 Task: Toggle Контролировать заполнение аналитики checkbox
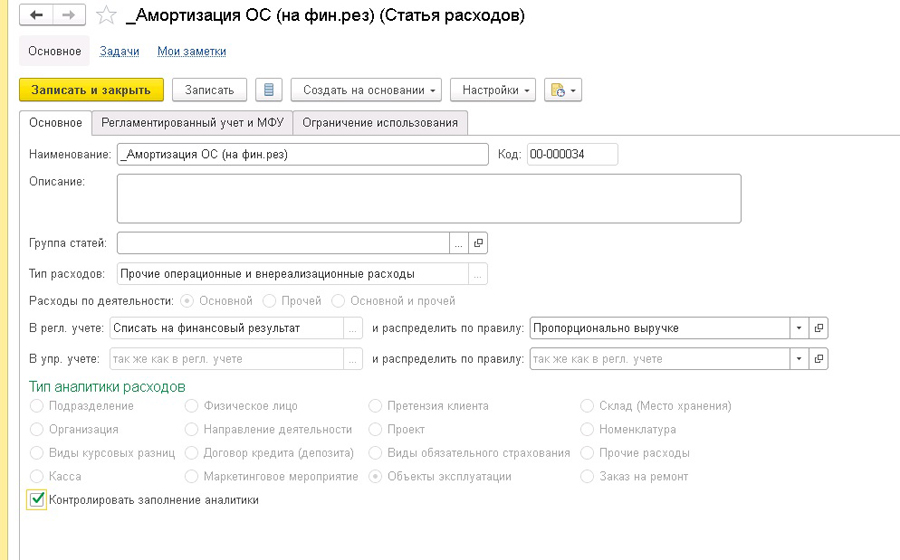37,500
